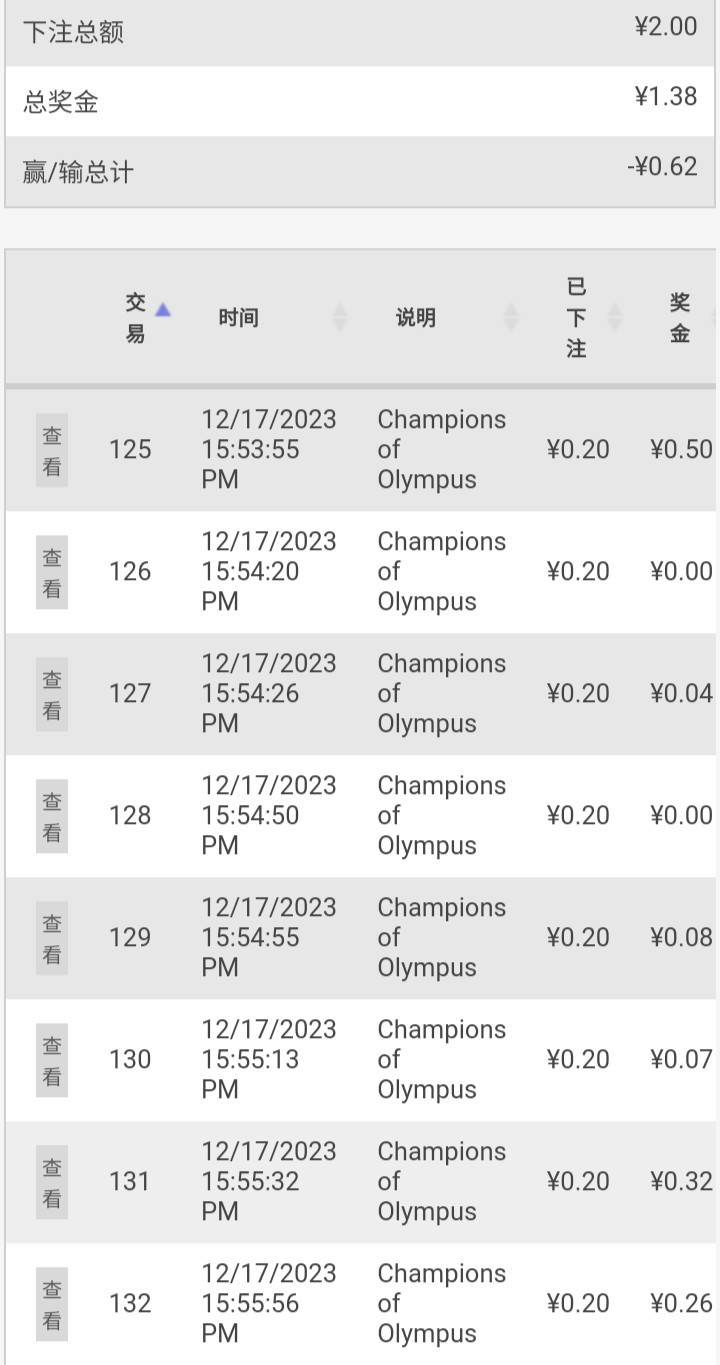Open 查看 for transaction 125
The width and height of the screenshot is (720, 1365).
[52, 450]
